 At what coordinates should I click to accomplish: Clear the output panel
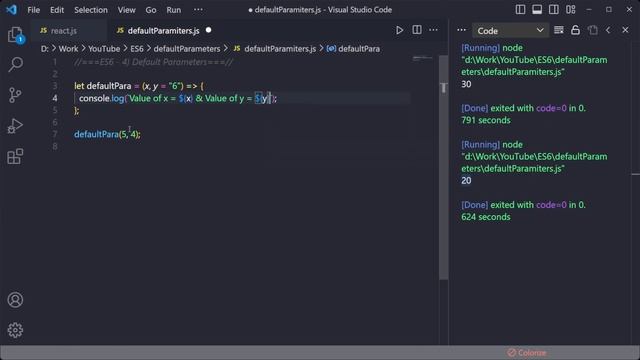[x=558, y=30]
